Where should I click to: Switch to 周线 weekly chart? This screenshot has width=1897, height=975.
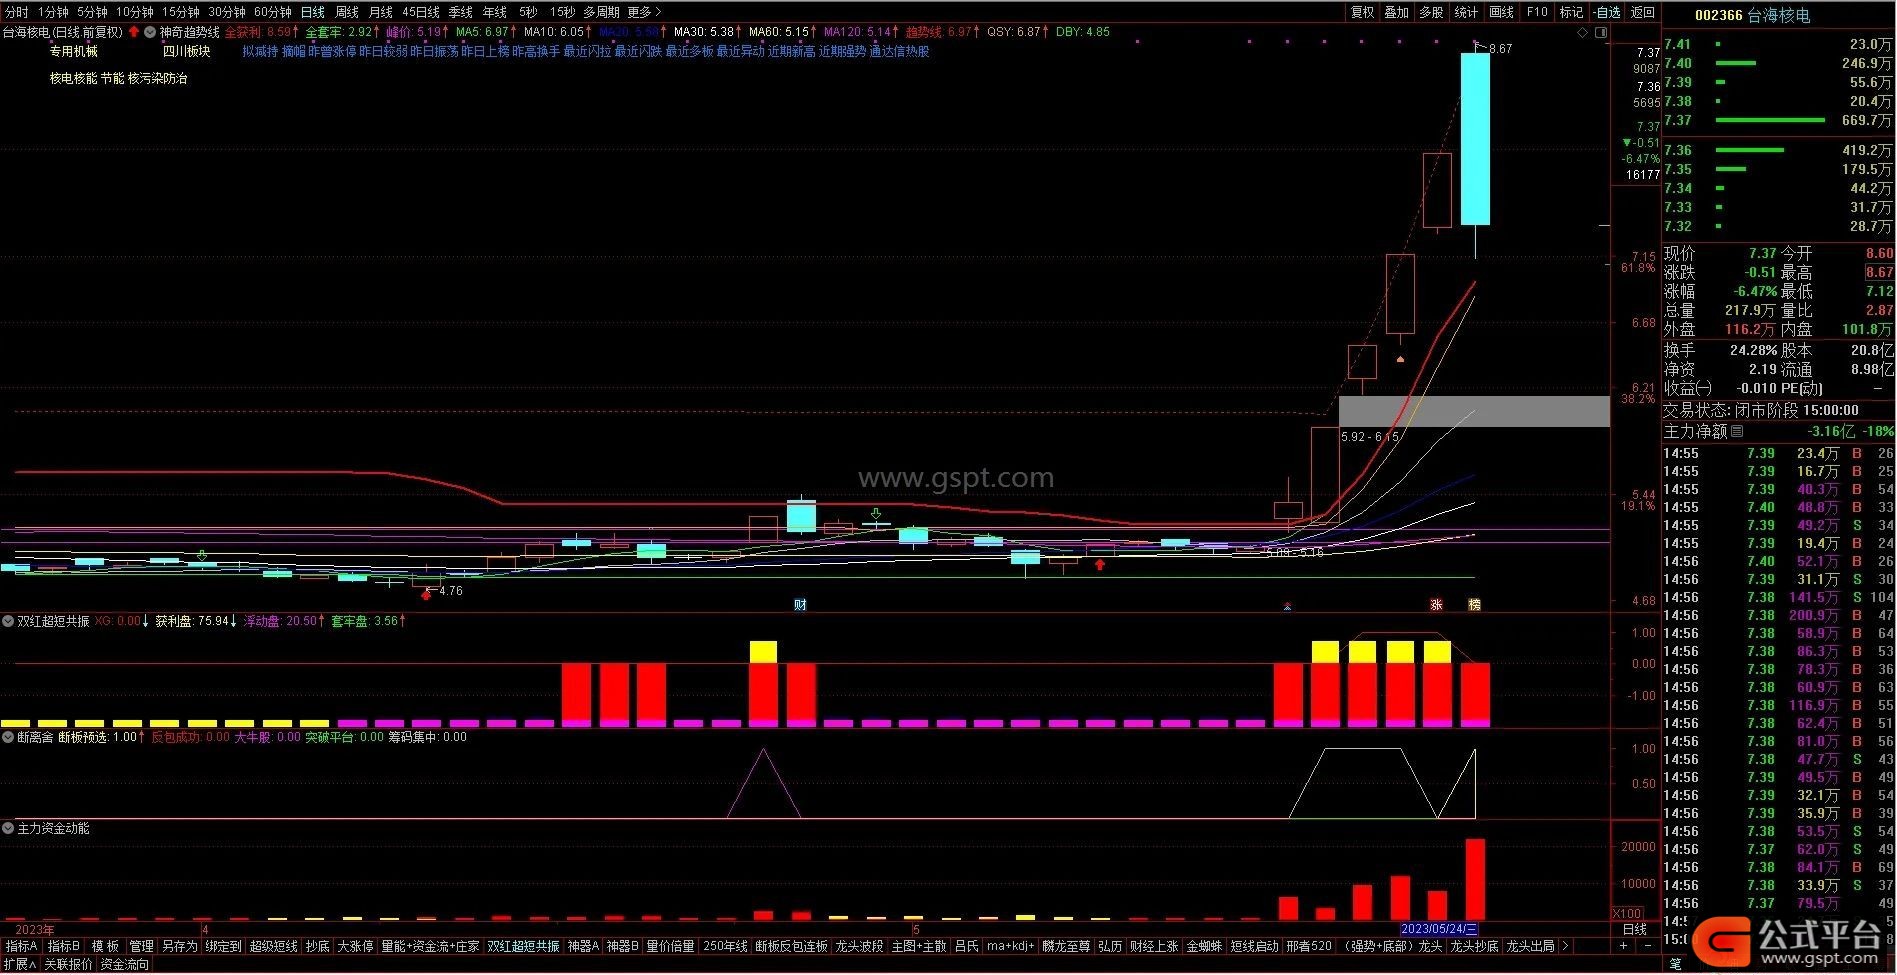coord(346,12)
